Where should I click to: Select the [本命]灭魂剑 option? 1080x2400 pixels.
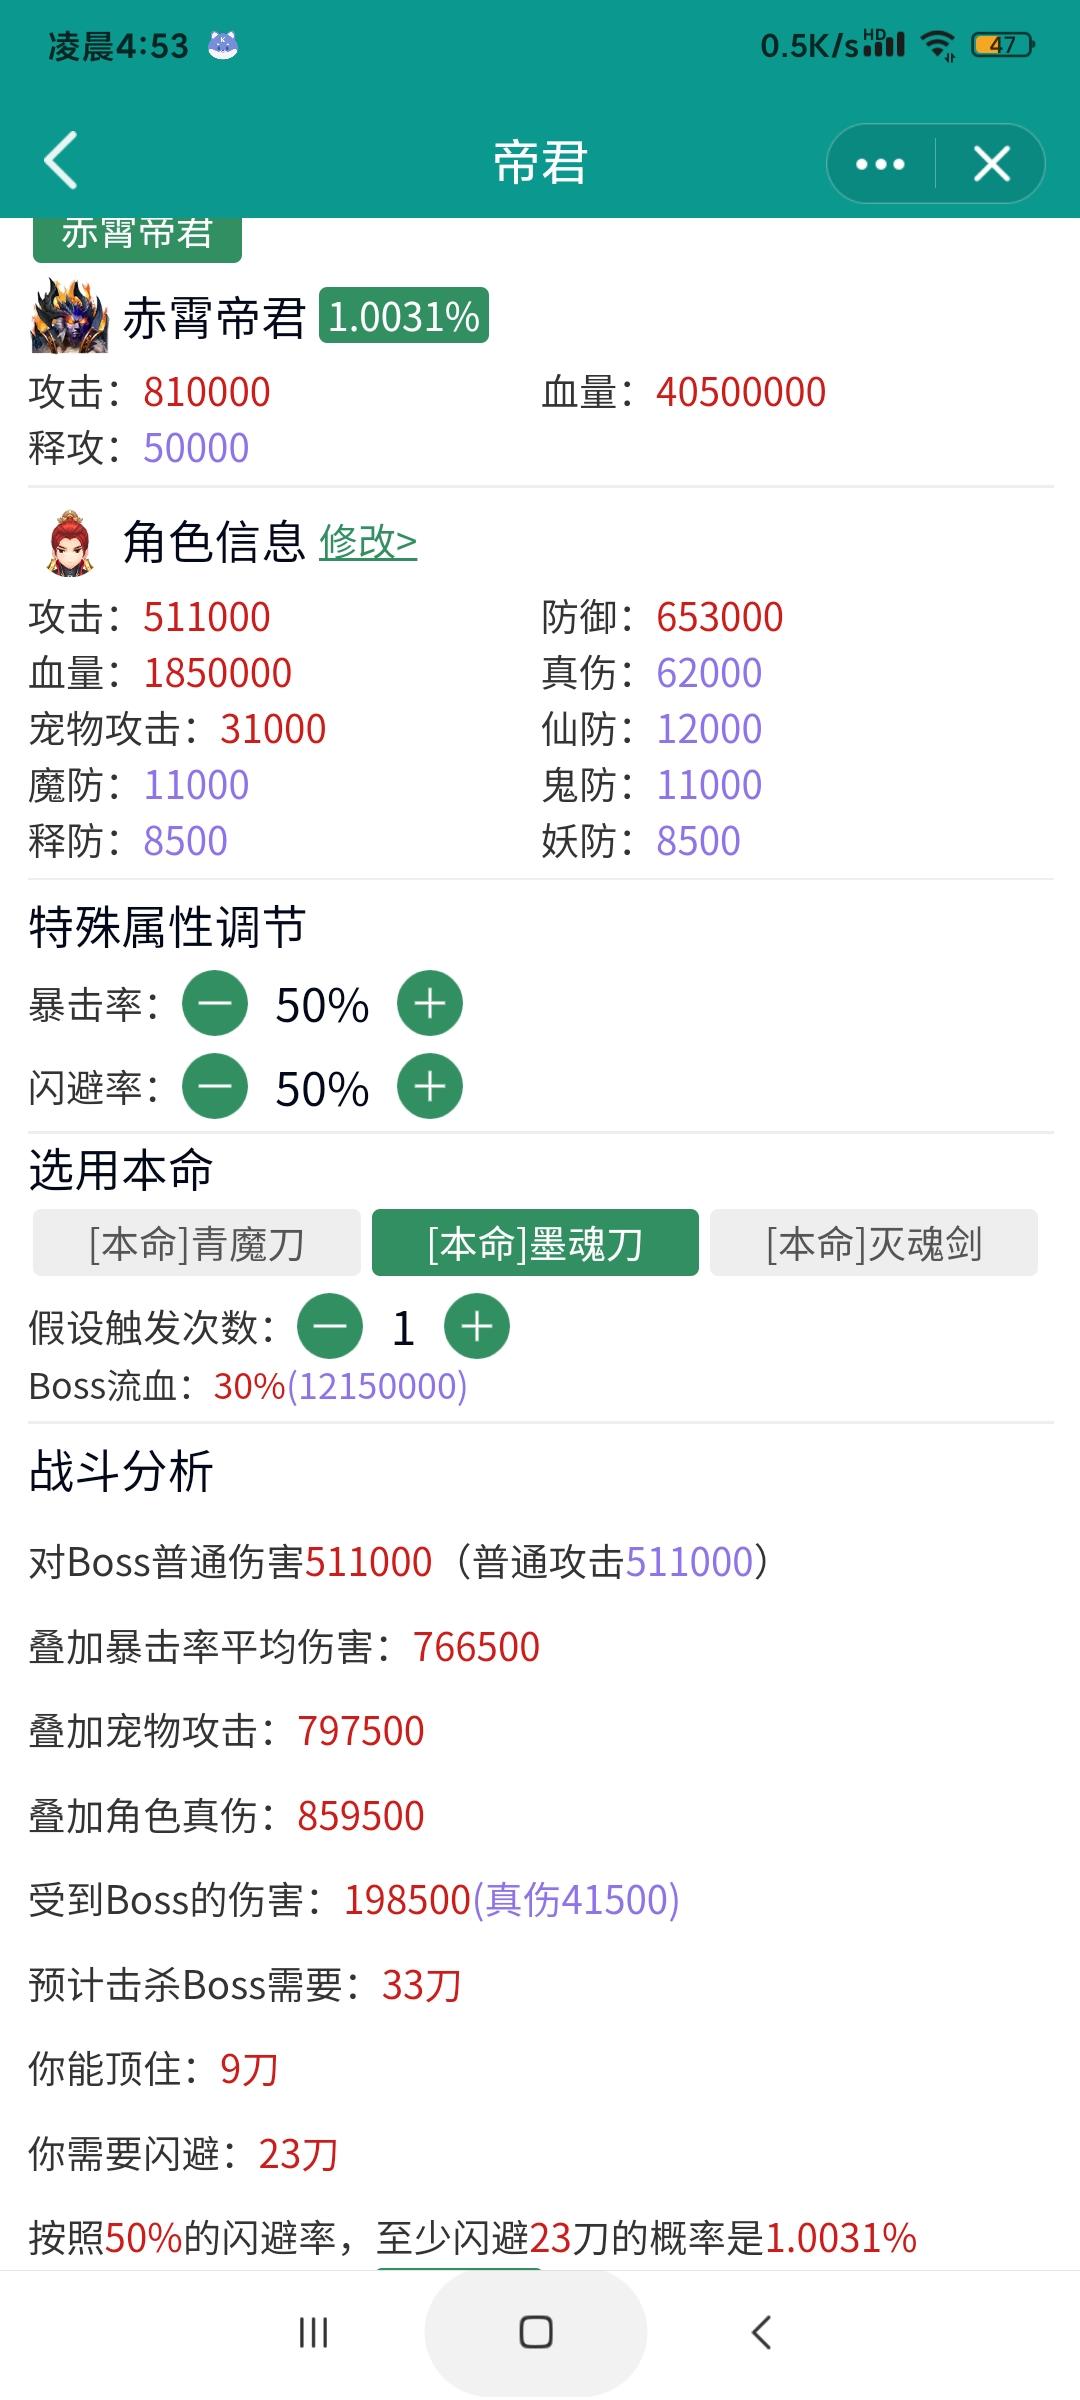(x=874, y=1243)
